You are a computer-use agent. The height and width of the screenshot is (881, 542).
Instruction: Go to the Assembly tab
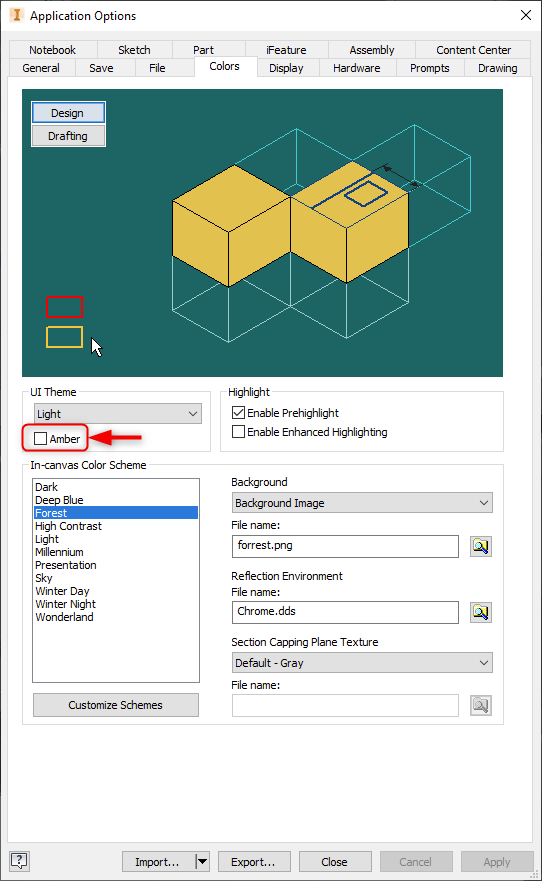click(372, 50)
